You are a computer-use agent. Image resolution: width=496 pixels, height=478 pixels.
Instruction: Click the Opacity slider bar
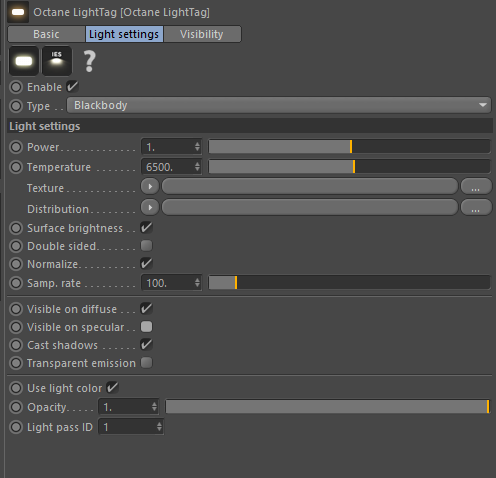328,407
